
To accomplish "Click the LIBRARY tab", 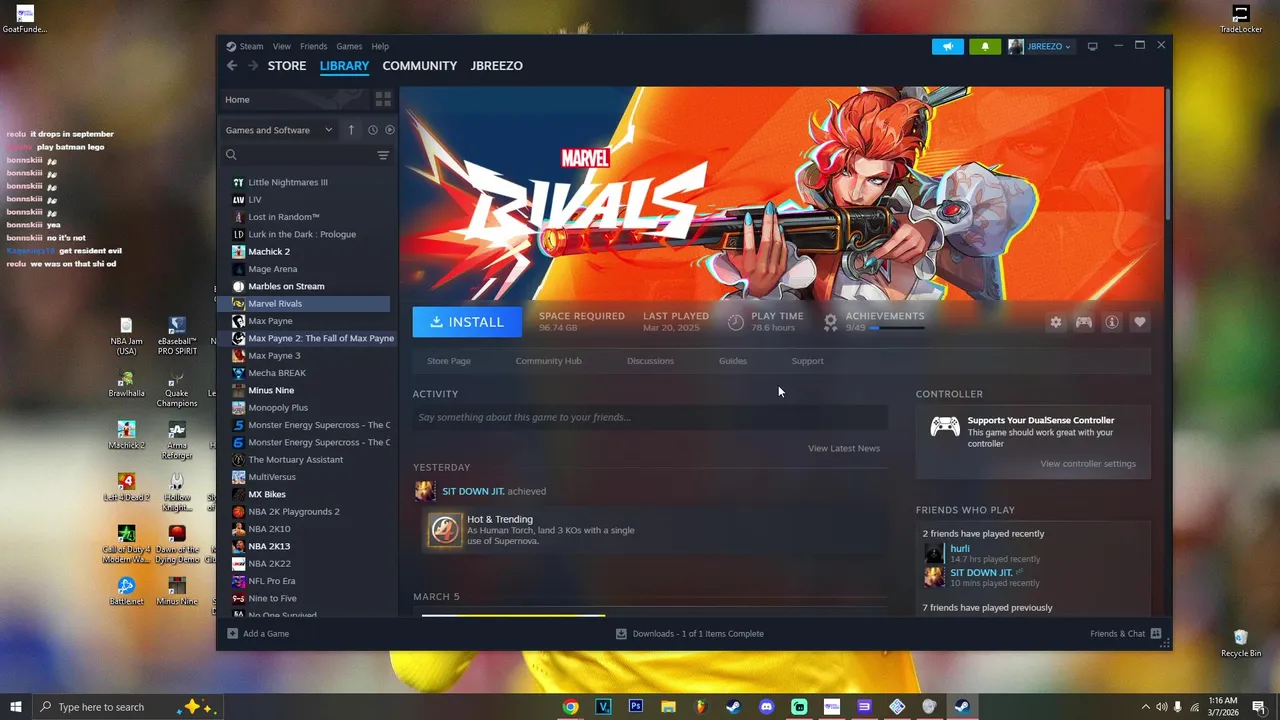I will (x=344, y=66).
